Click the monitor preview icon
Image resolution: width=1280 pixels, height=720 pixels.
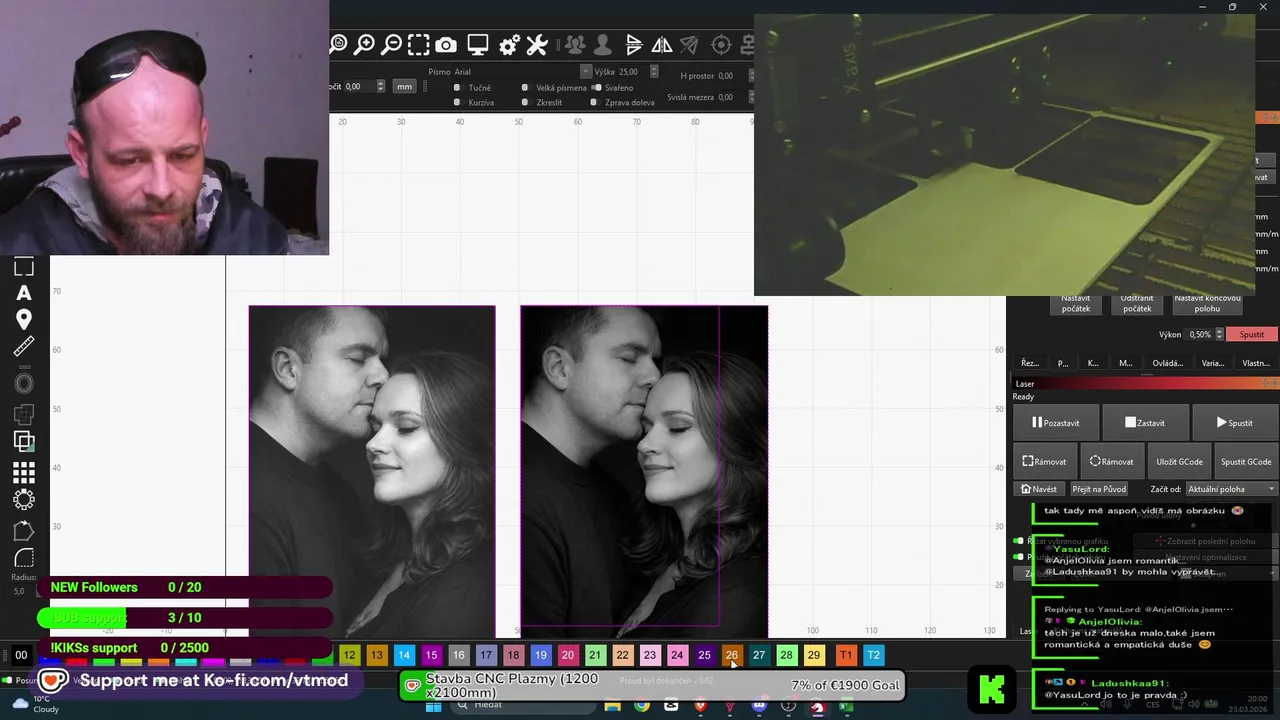click(x=478, y=45)
